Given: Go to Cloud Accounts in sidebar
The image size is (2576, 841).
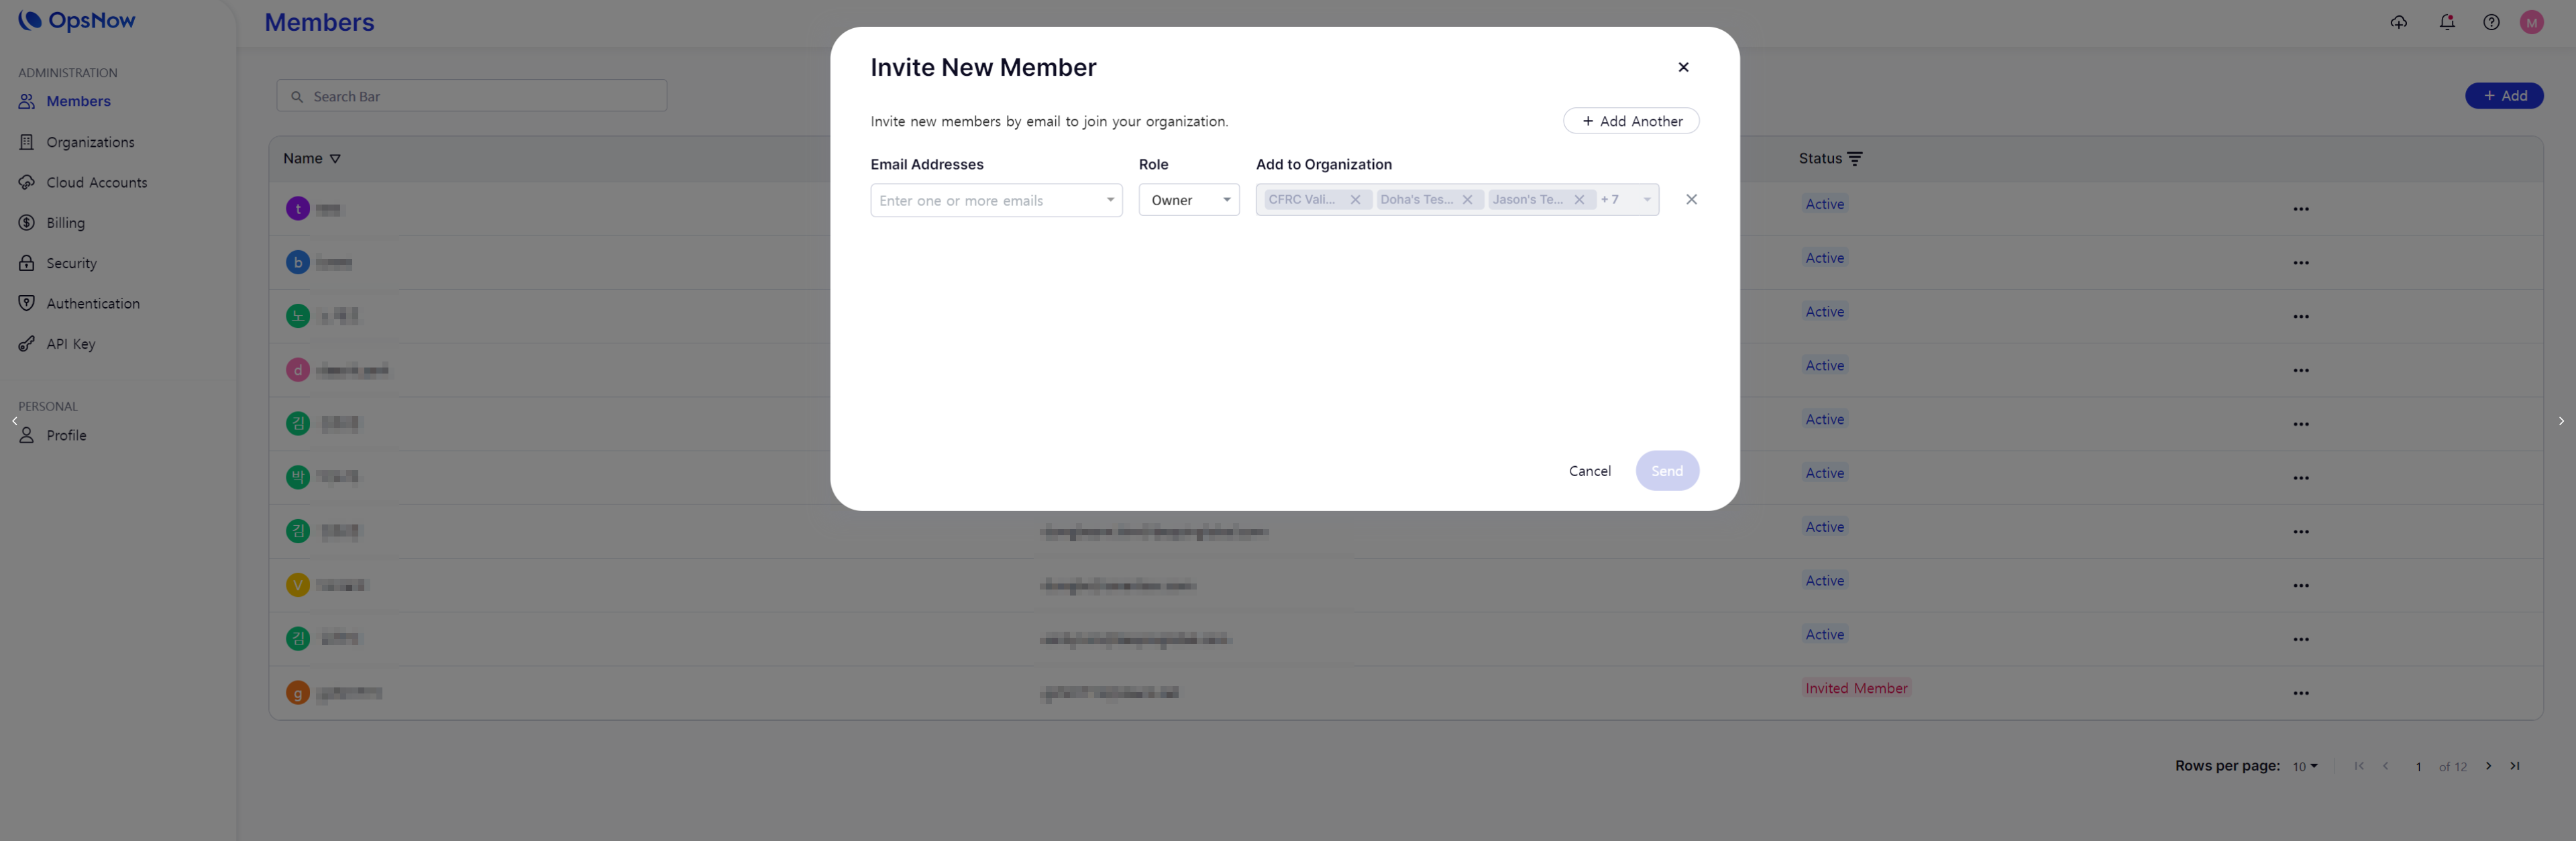Looking at the screenshot, I should [96, 183].
